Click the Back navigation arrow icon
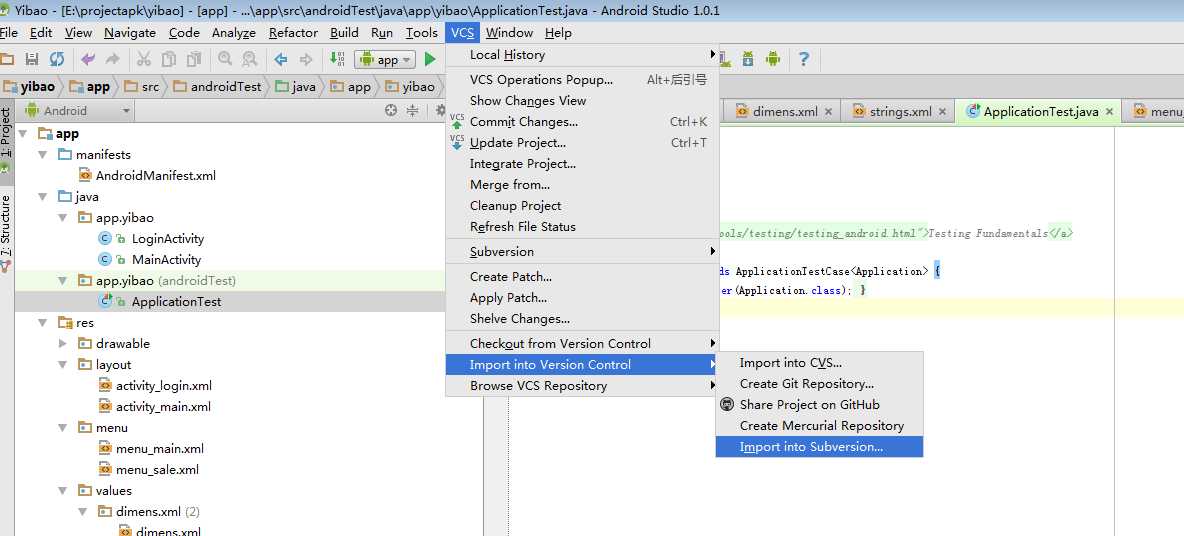Image resolution: width=1184 pixels, height=536 pixels. 281,60
